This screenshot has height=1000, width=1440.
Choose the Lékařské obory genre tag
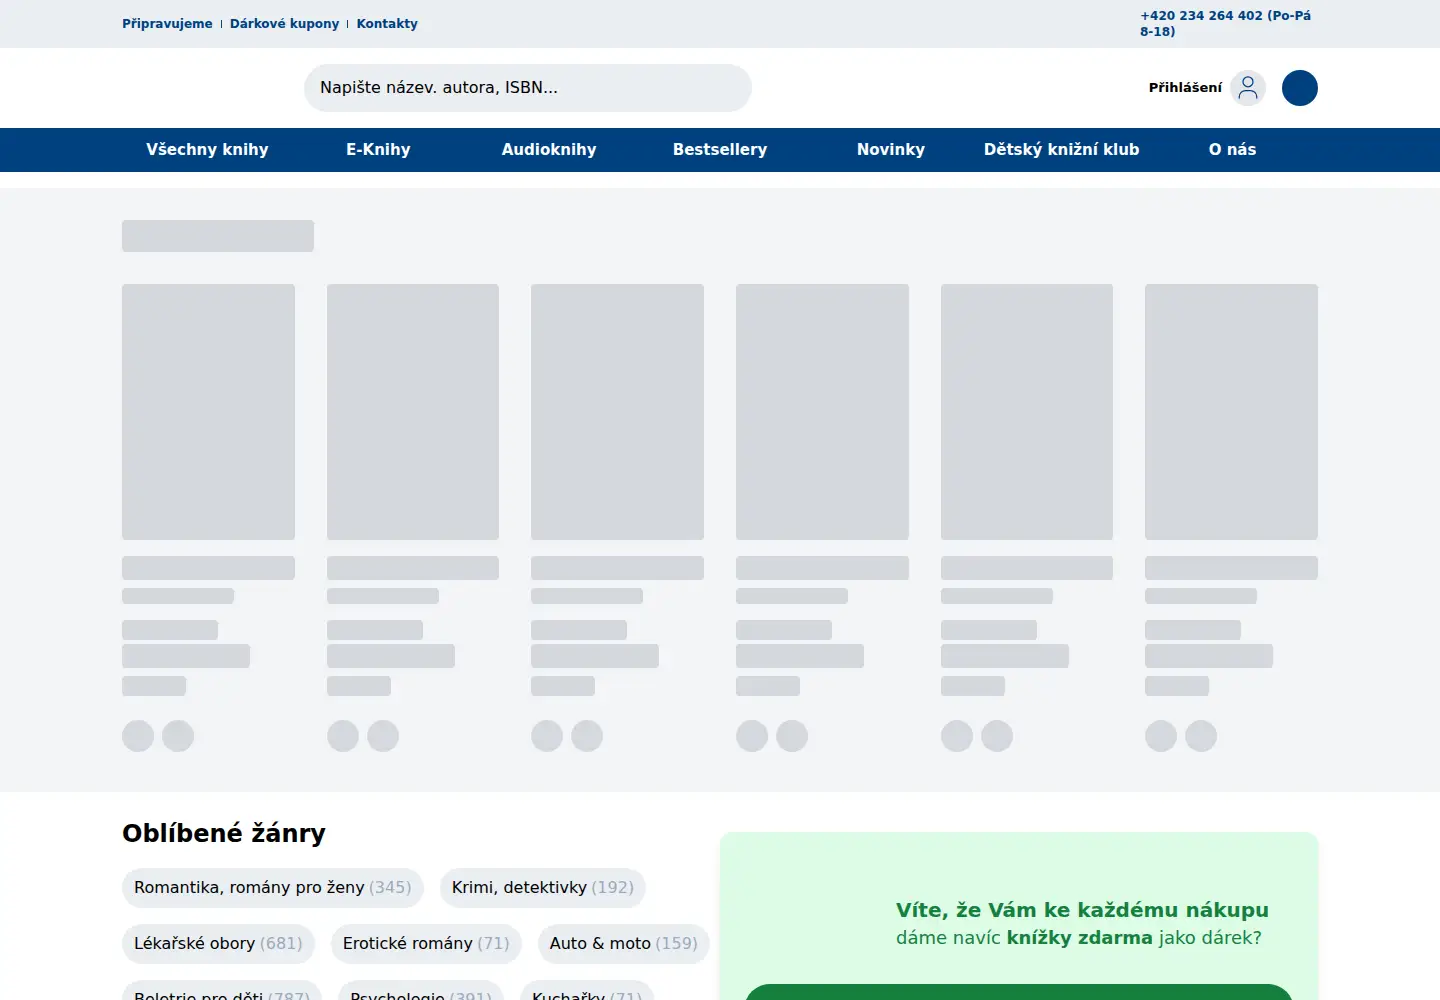(x=218, y=944)
